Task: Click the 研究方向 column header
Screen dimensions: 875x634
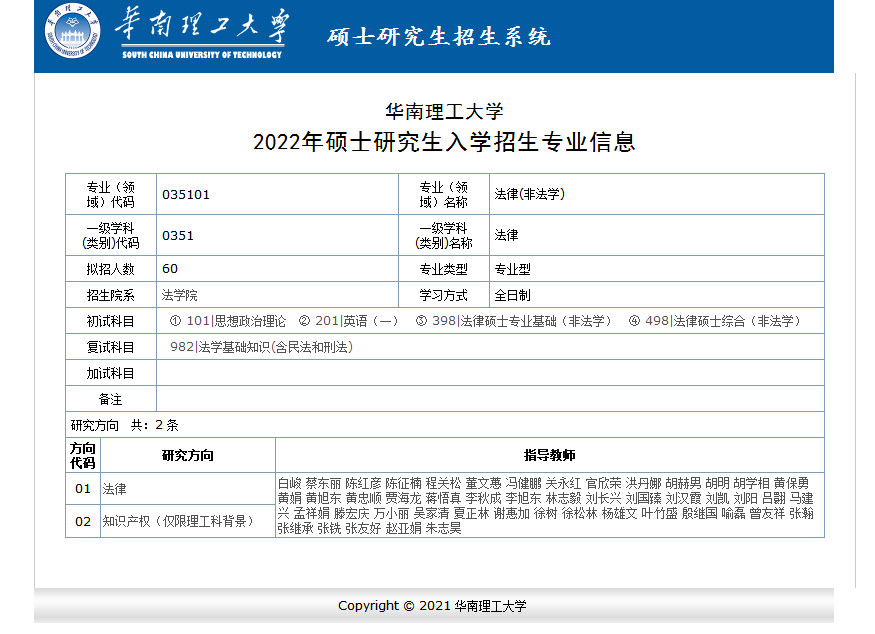Action: pos(188,455)
